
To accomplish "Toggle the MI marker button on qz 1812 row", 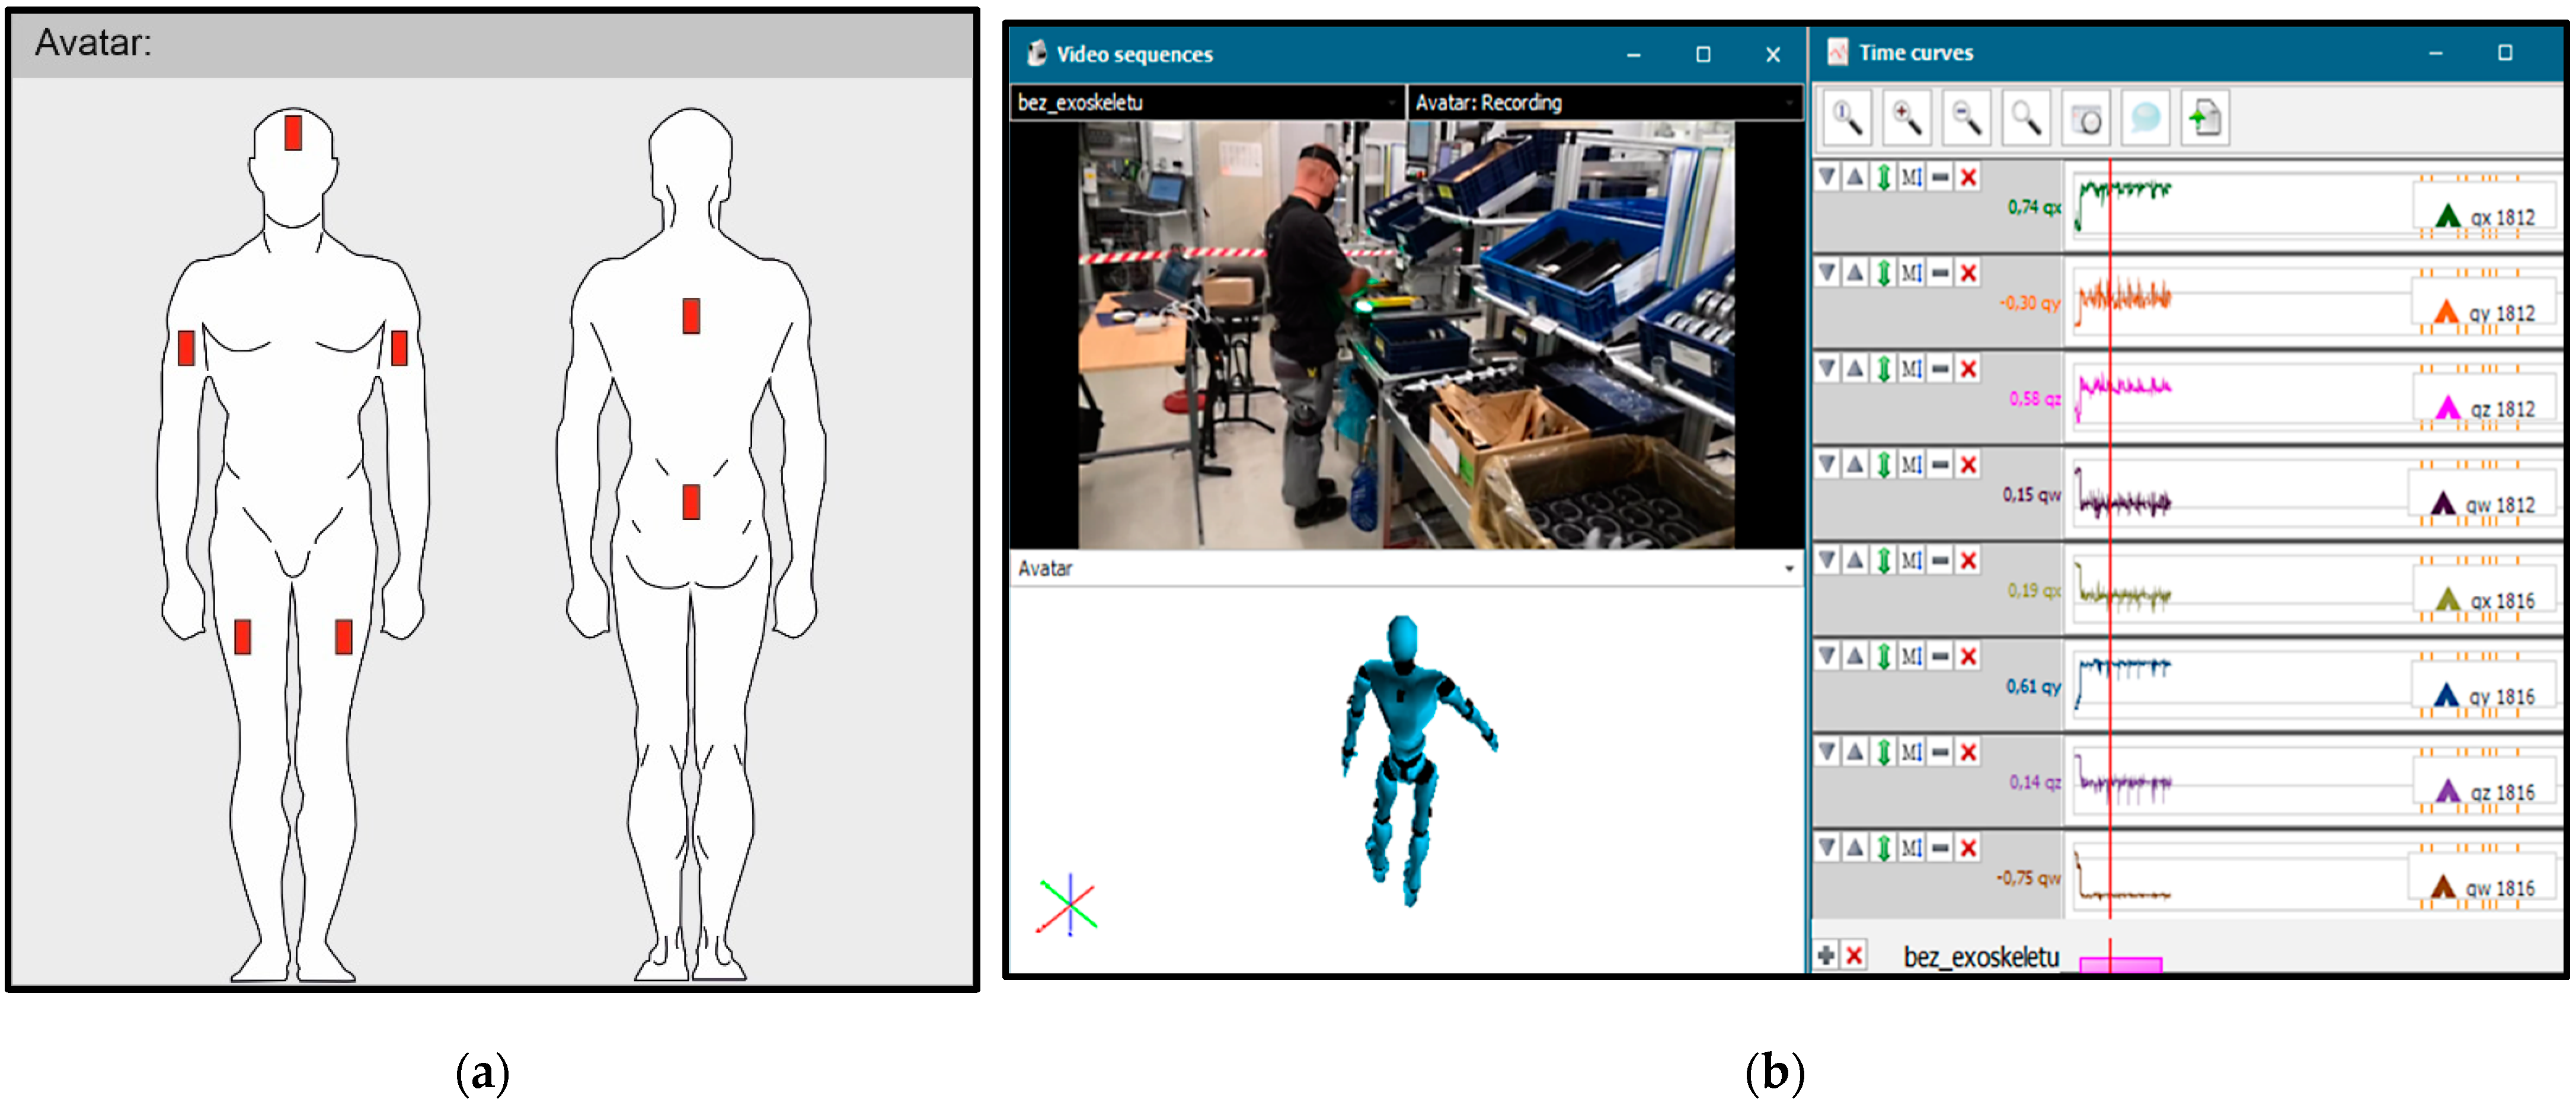I will 1911,369.
